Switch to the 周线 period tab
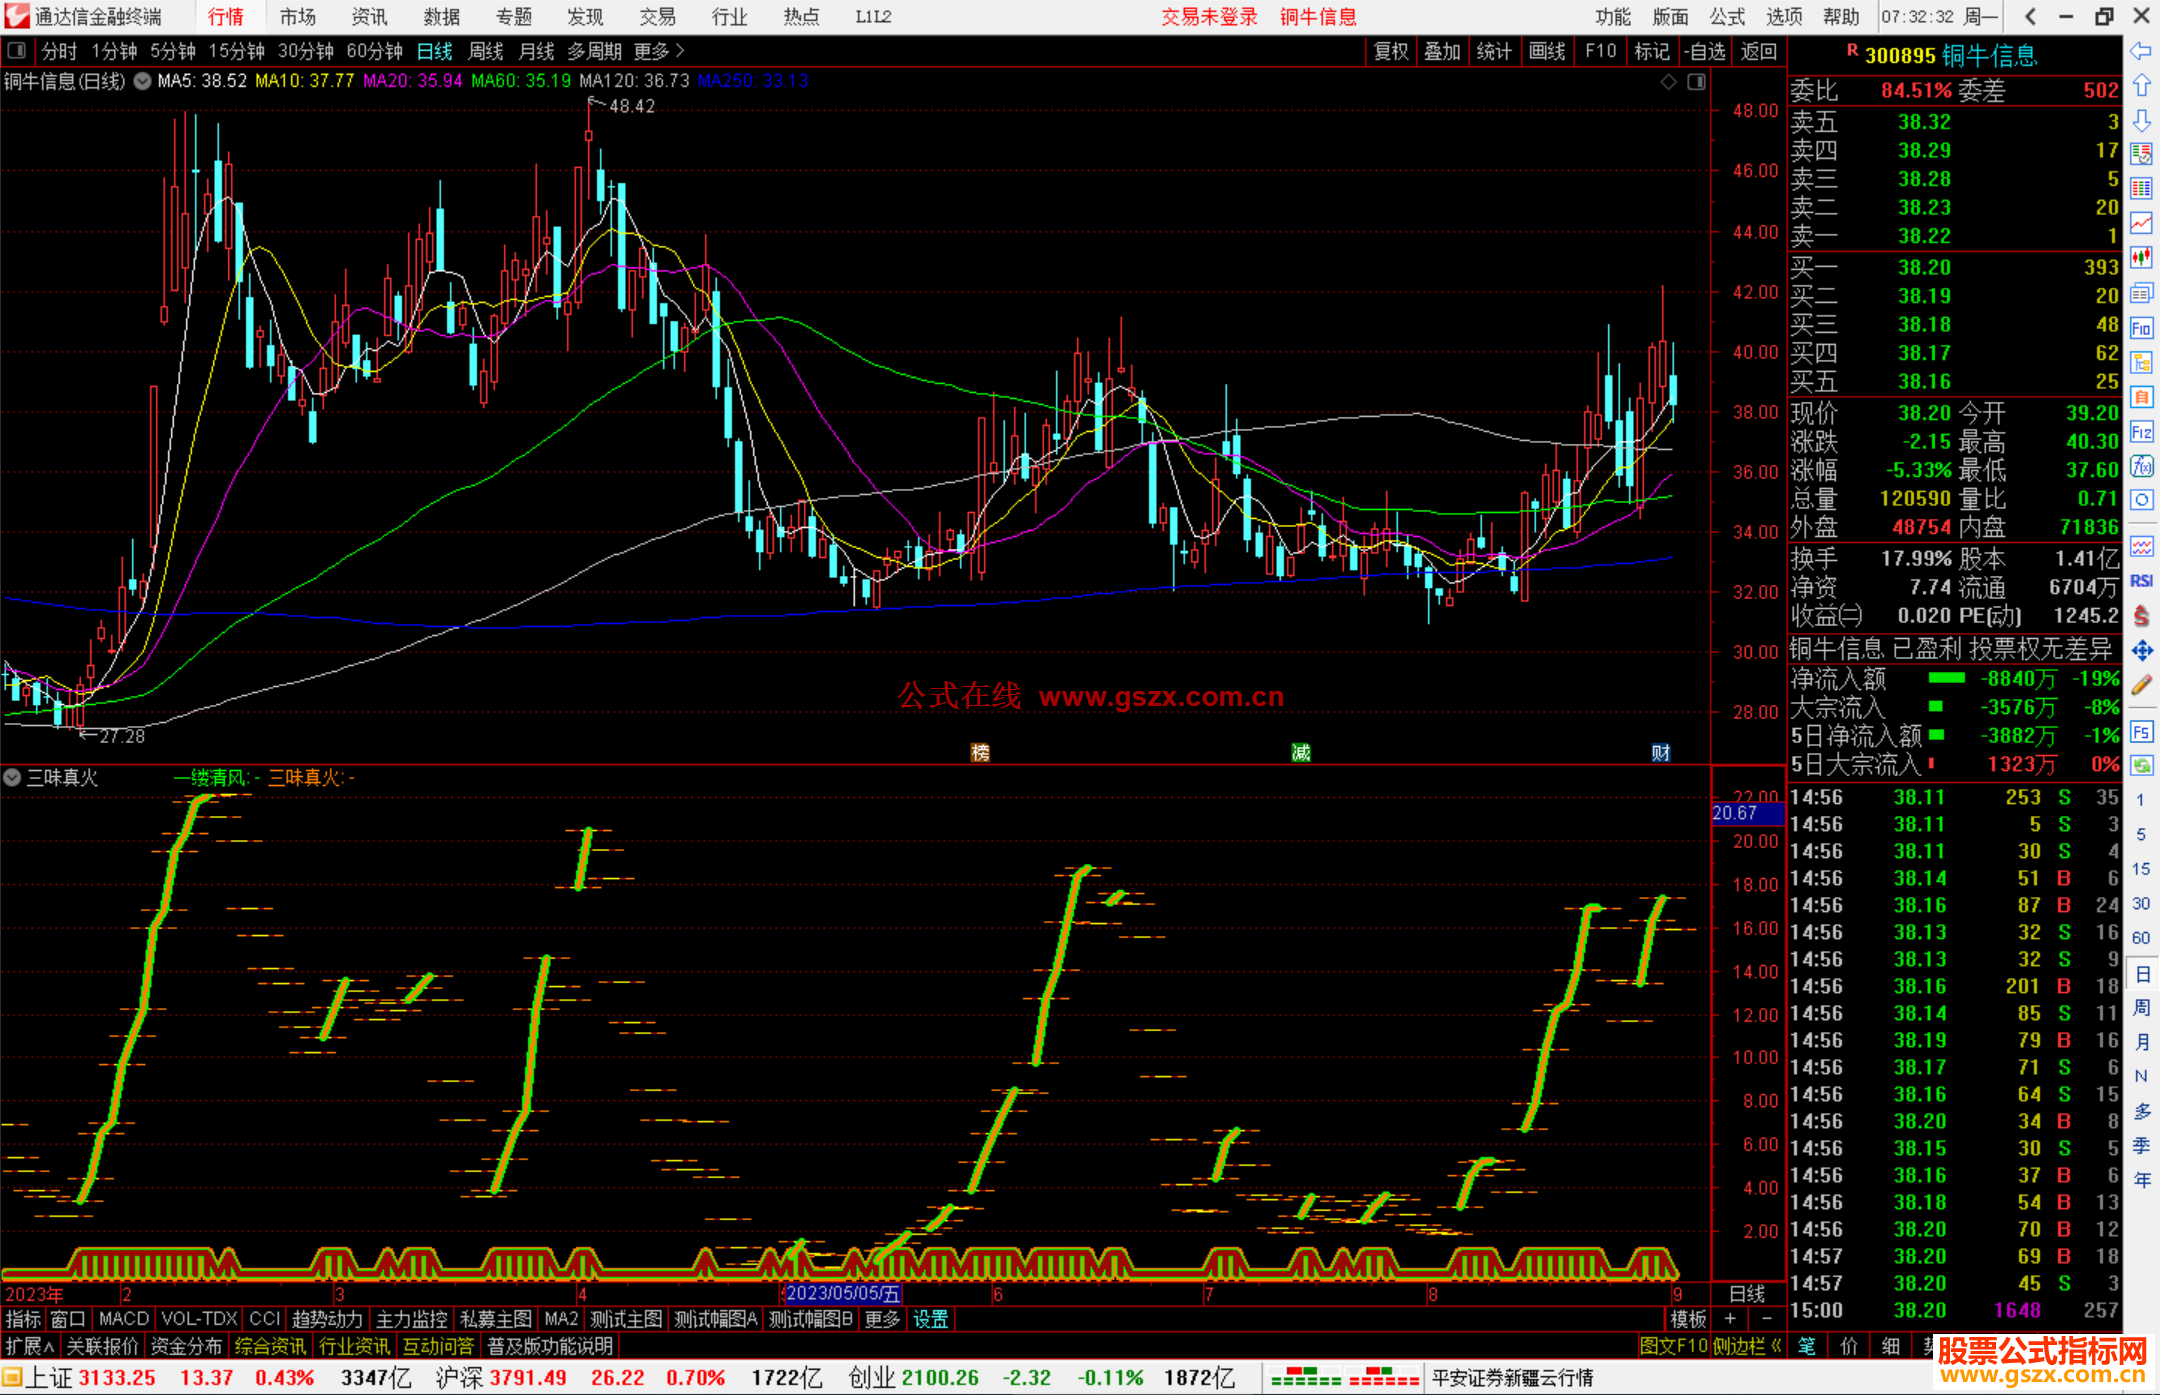 (x=486, y=51)
